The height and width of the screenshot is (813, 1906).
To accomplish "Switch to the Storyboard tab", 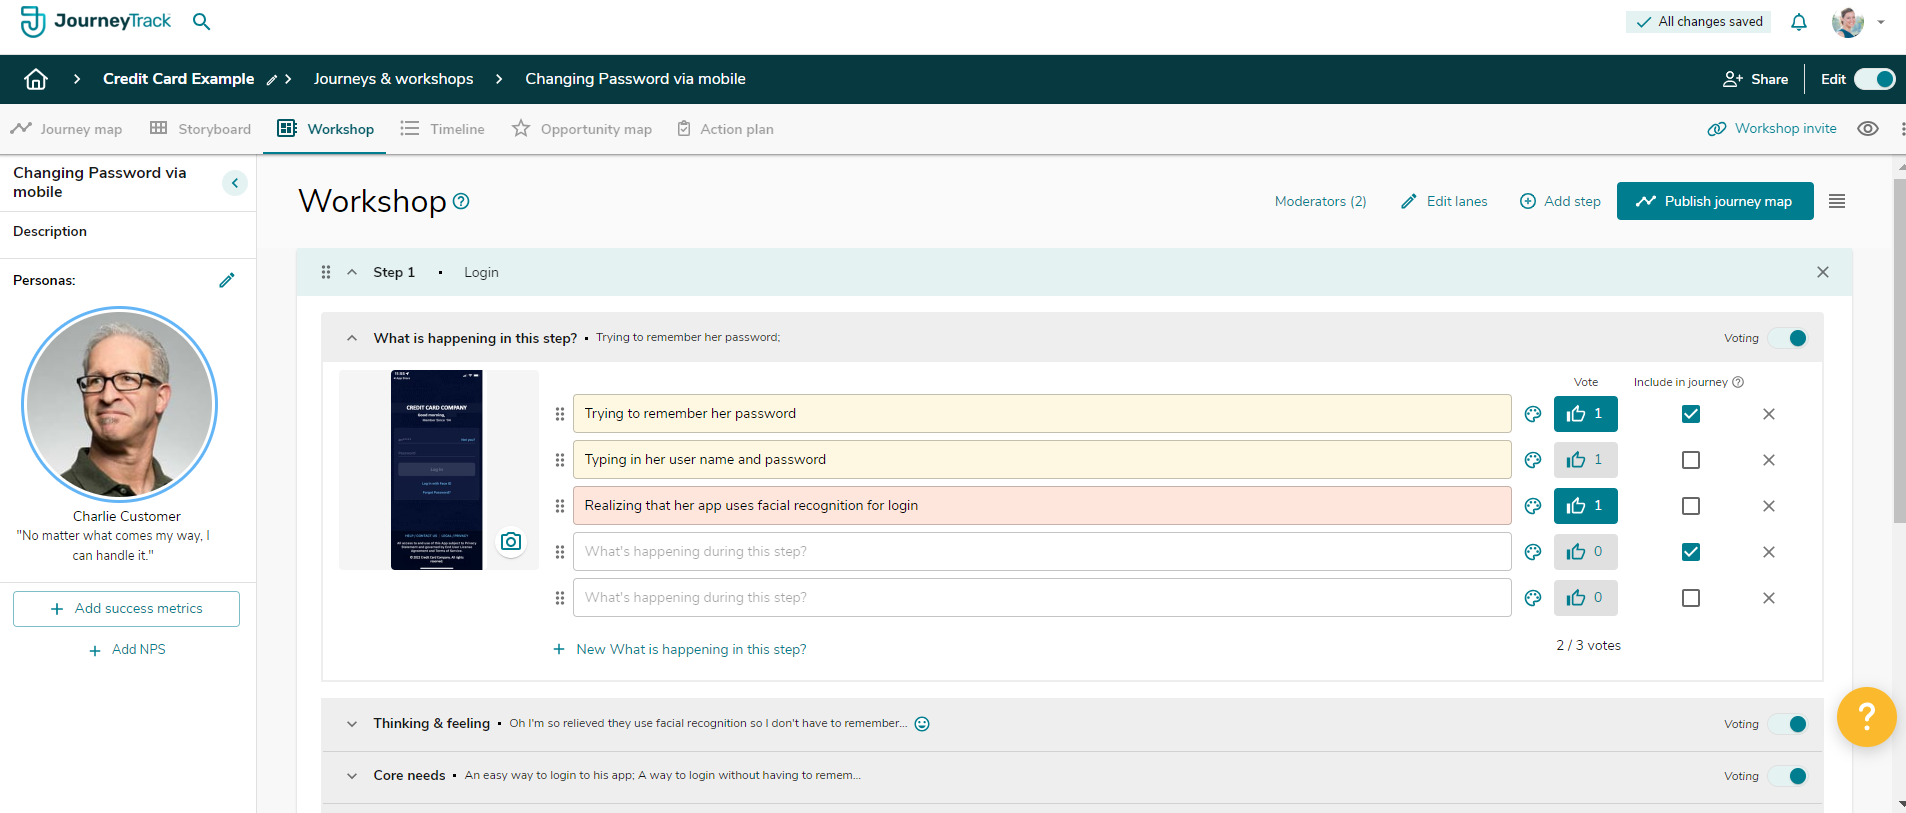I will (200, 129).
